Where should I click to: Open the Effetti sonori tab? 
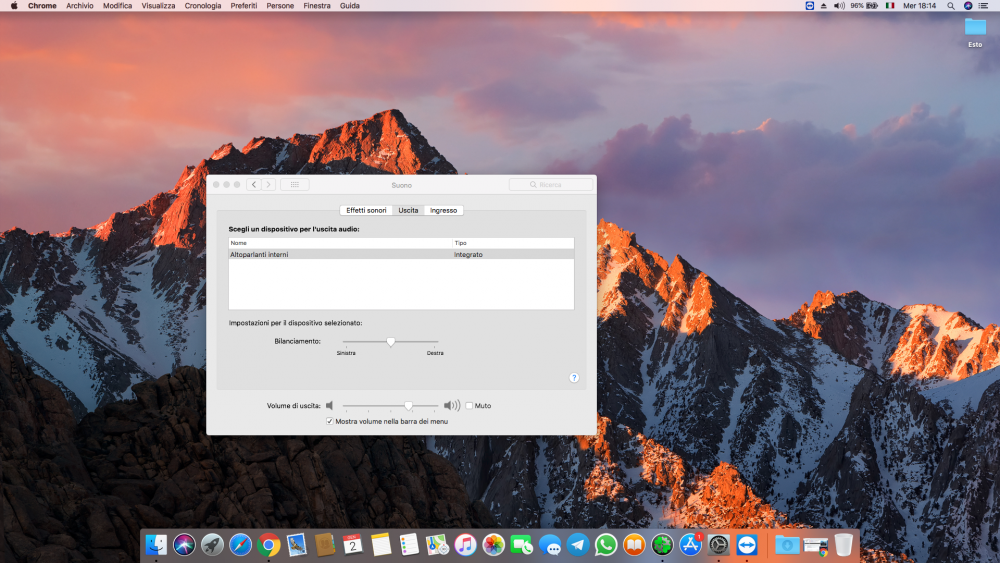(366, 210)
